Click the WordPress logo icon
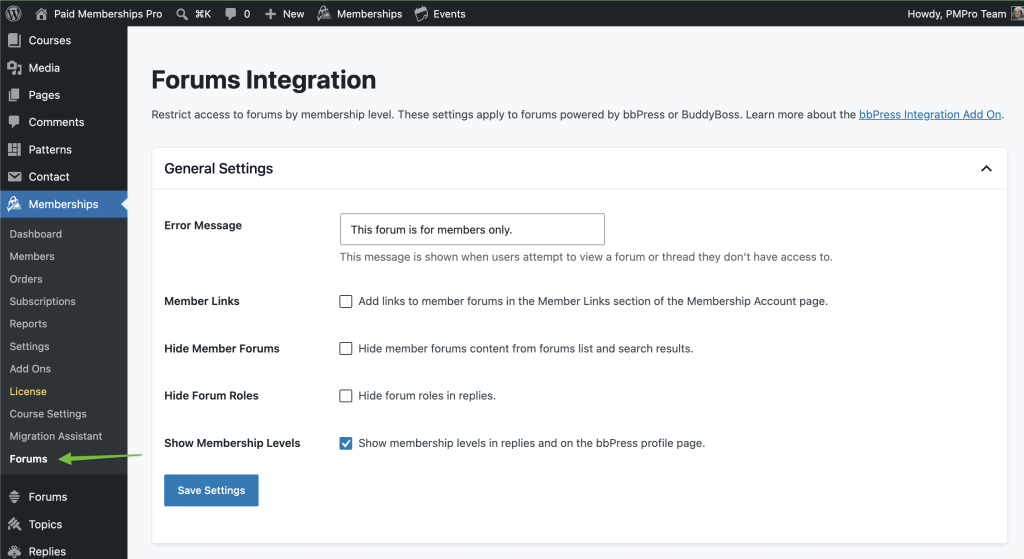The width and height of the screenshot is (1024, 559). click(x=14, y=14)
